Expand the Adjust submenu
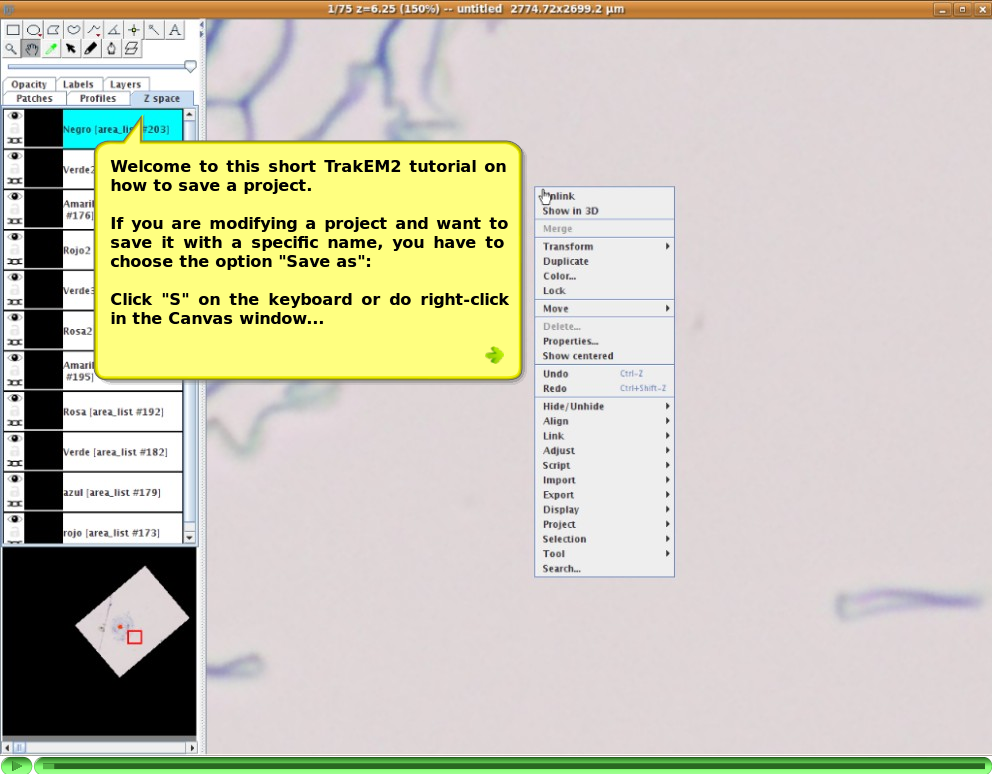The width and height of the screenshot is (992, 774). [604, 451]
